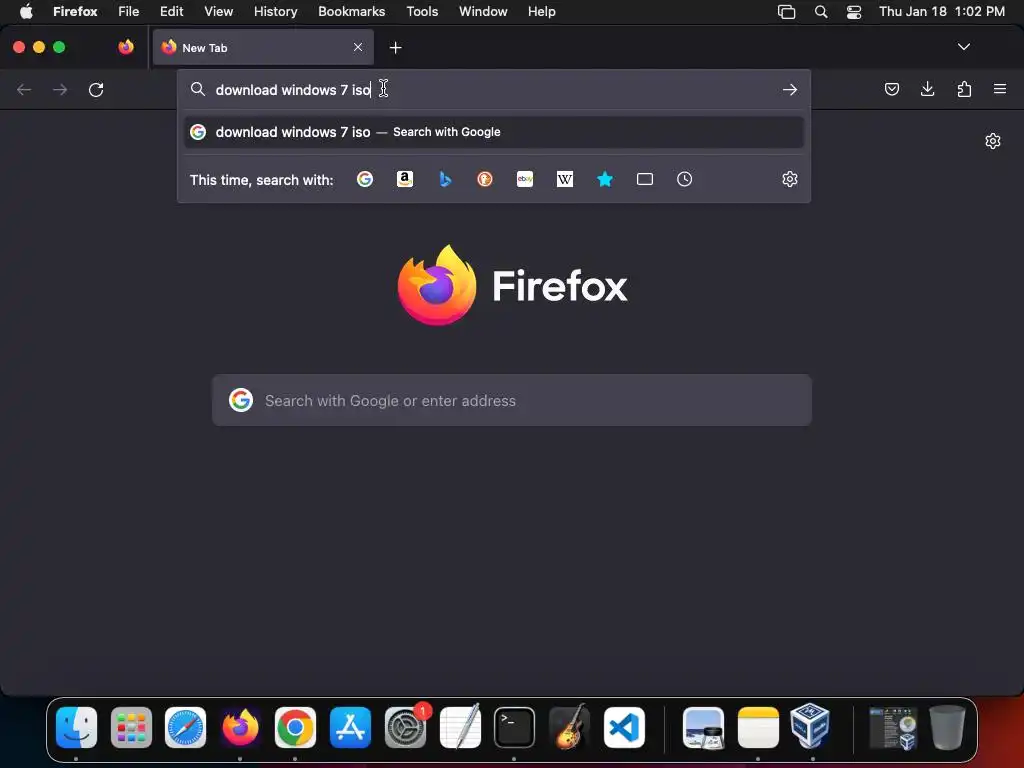Open the Firefox app menu

[x=75, y=11]
